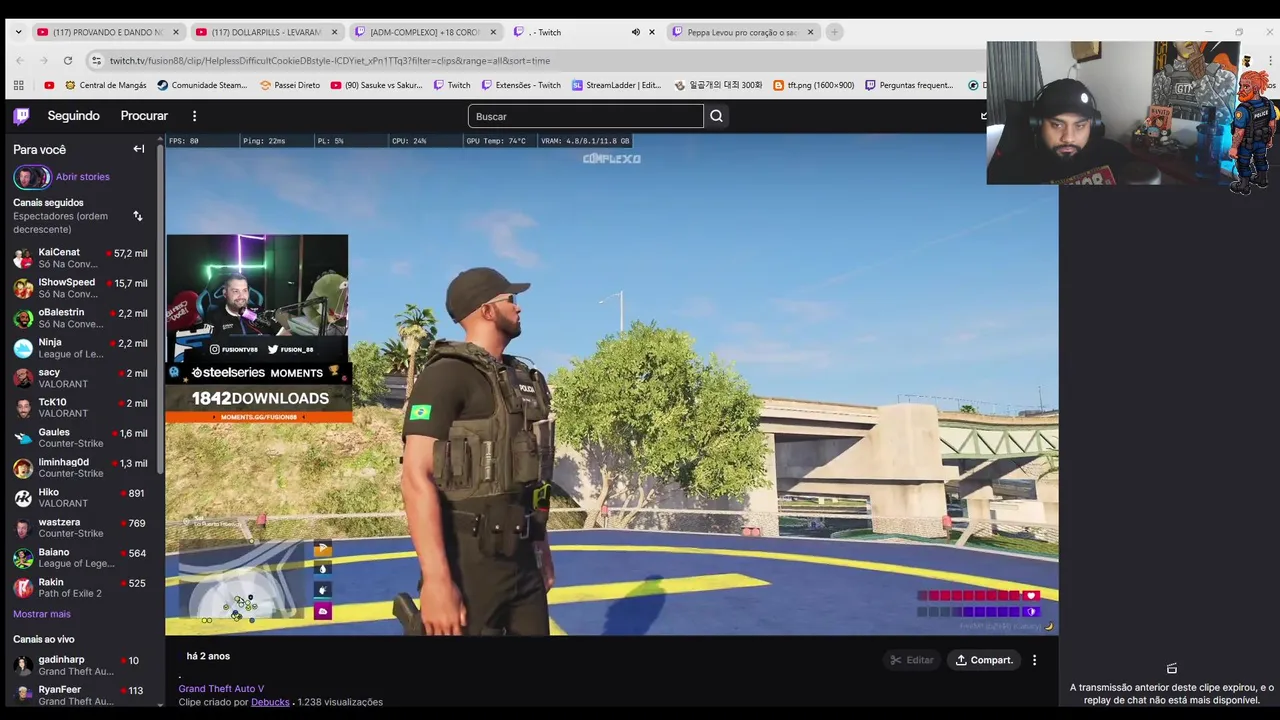This screenshot has height=720, width=1280.
Task: Switch to PROVANDO E DANDO tab
Action: pyautogui.click(x=108, y=32)
